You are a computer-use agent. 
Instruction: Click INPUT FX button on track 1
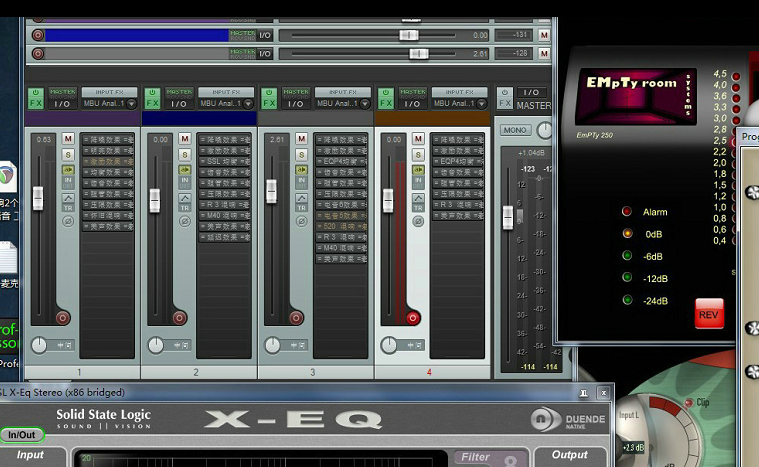coord(109,92)
